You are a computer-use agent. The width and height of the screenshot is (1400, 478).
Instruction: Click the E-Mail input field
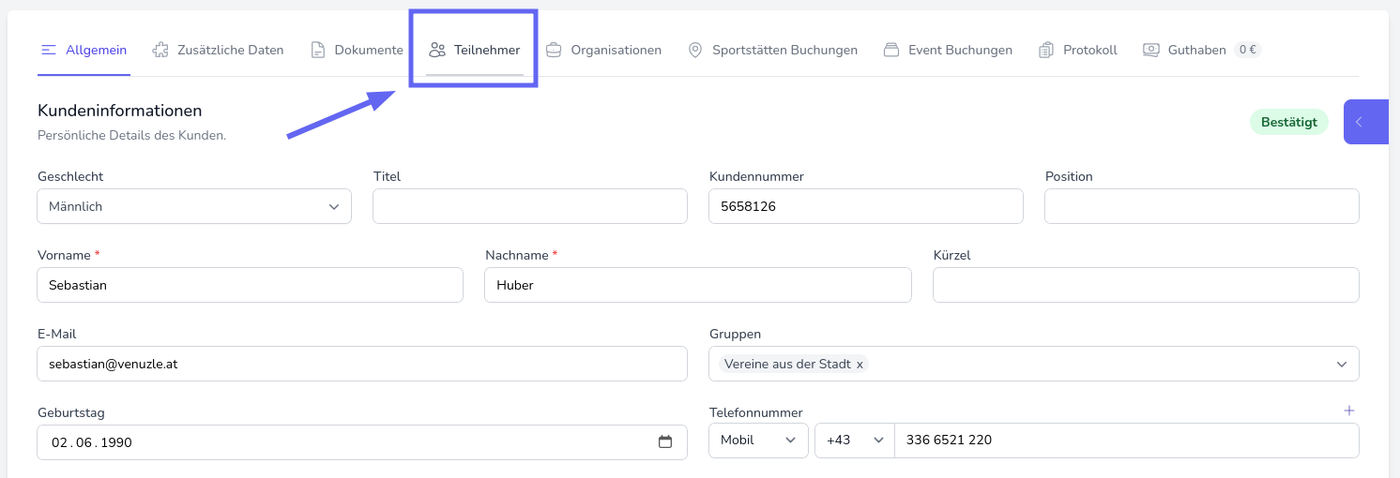[x=362, y=364]
